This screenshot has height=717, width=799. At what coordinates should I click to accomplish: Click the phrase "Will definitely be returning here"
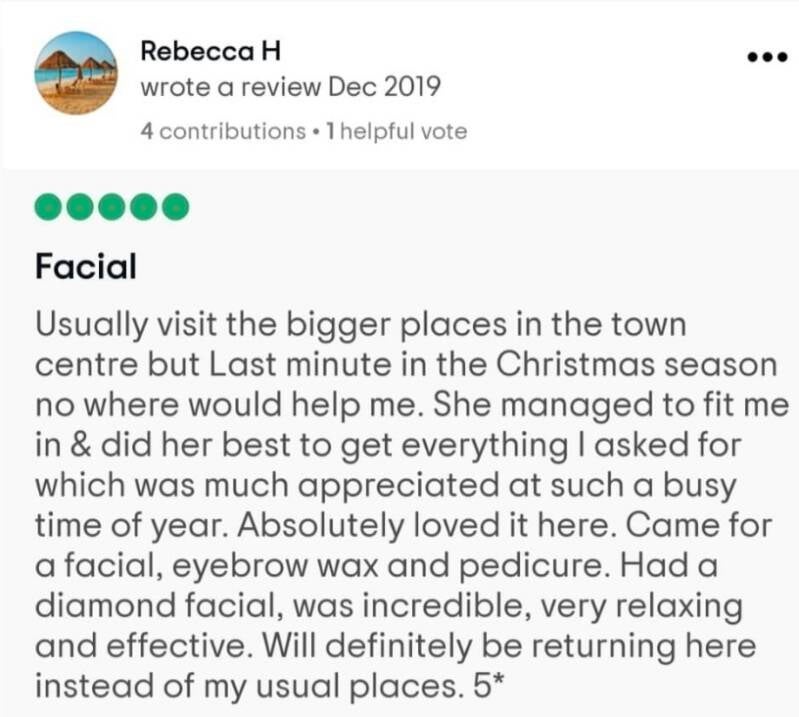point(509,646)
